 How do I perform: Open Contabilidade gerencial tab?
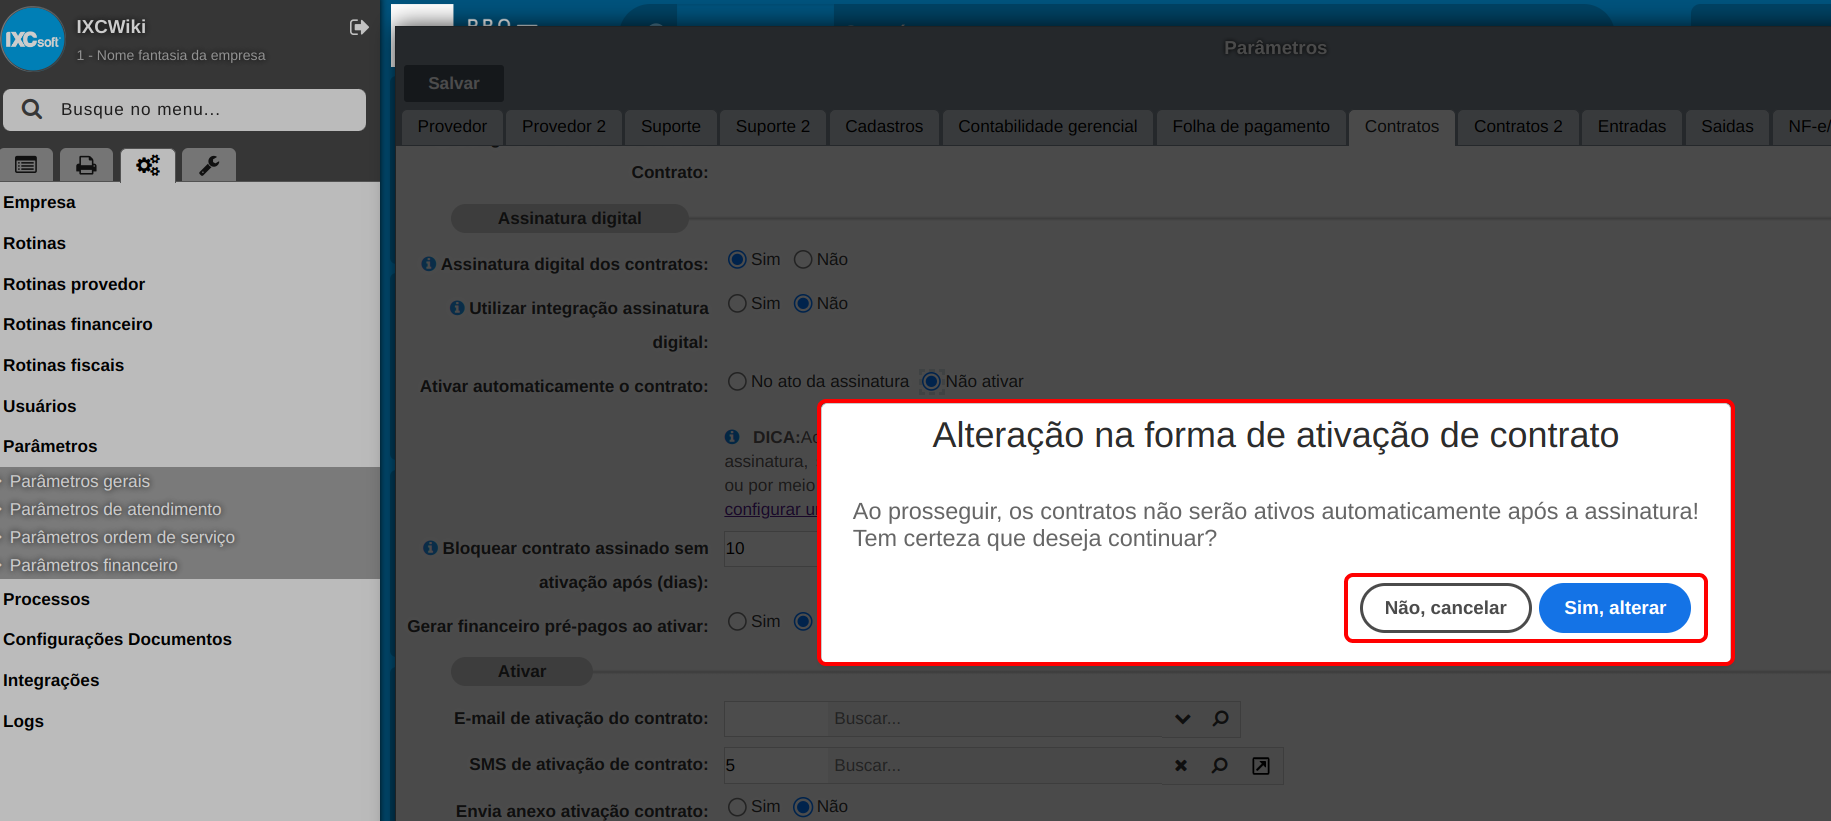[x=1048, y=127]
